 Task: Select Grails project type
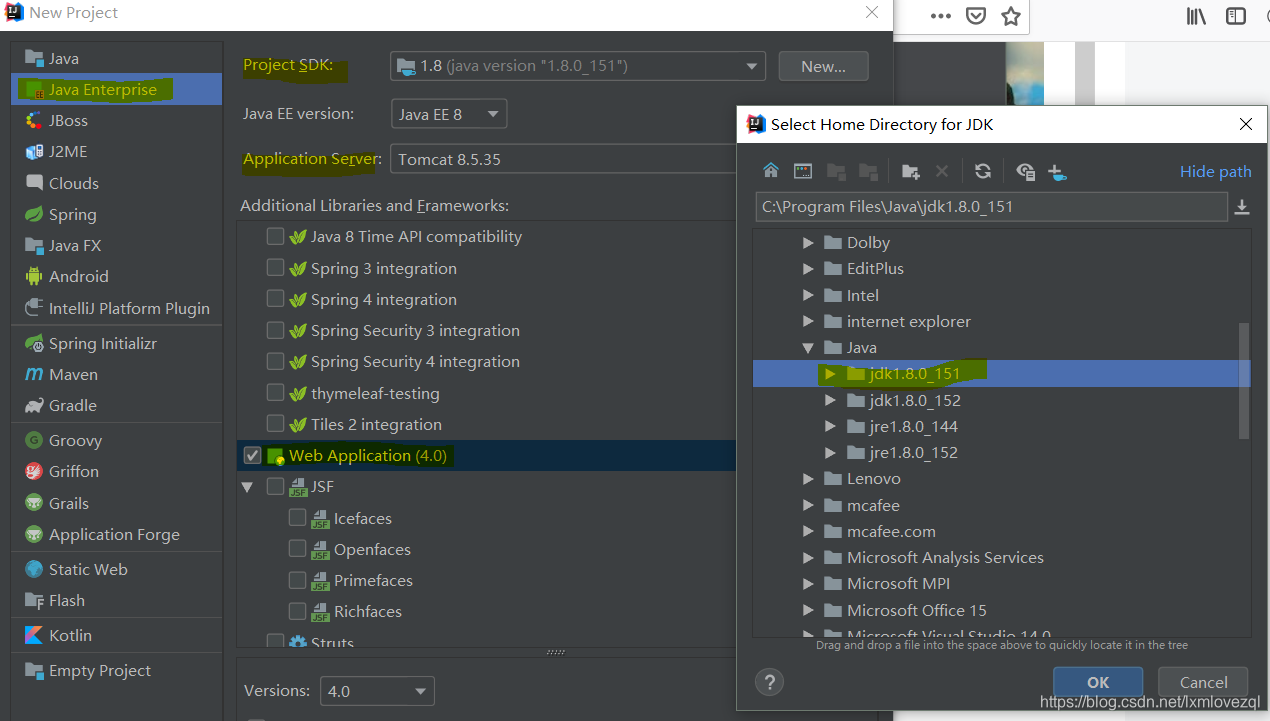(x=117, y=503)
